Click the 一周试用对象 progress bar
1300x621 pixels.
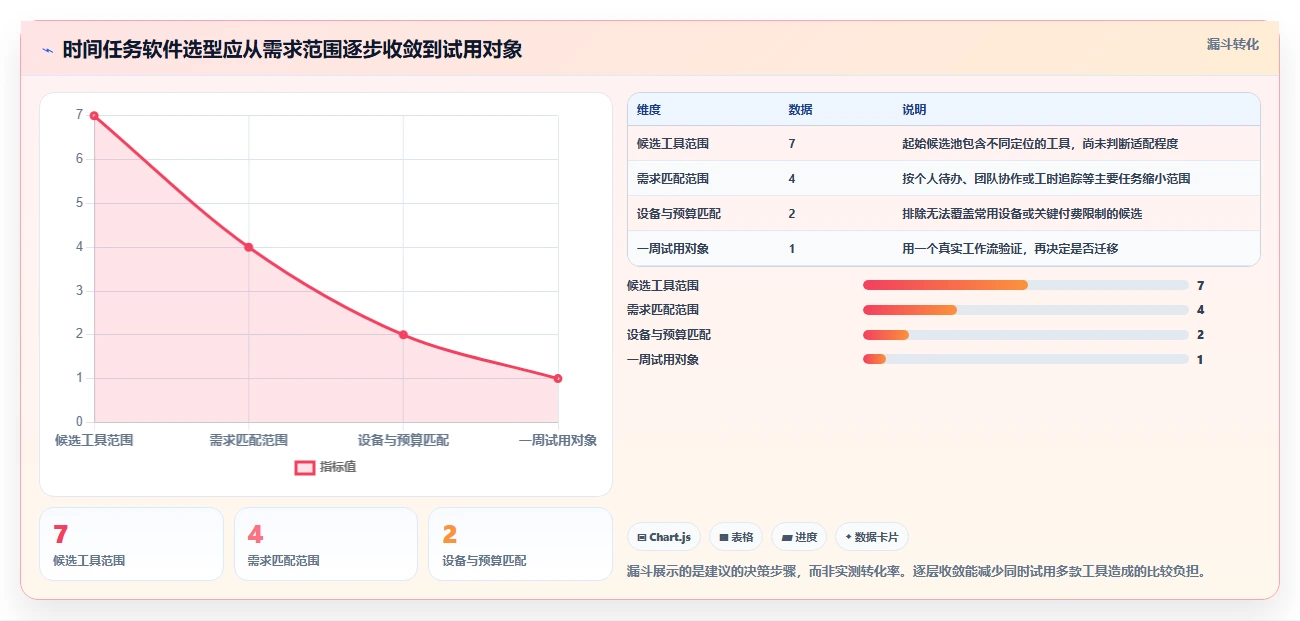(1026, 360)
